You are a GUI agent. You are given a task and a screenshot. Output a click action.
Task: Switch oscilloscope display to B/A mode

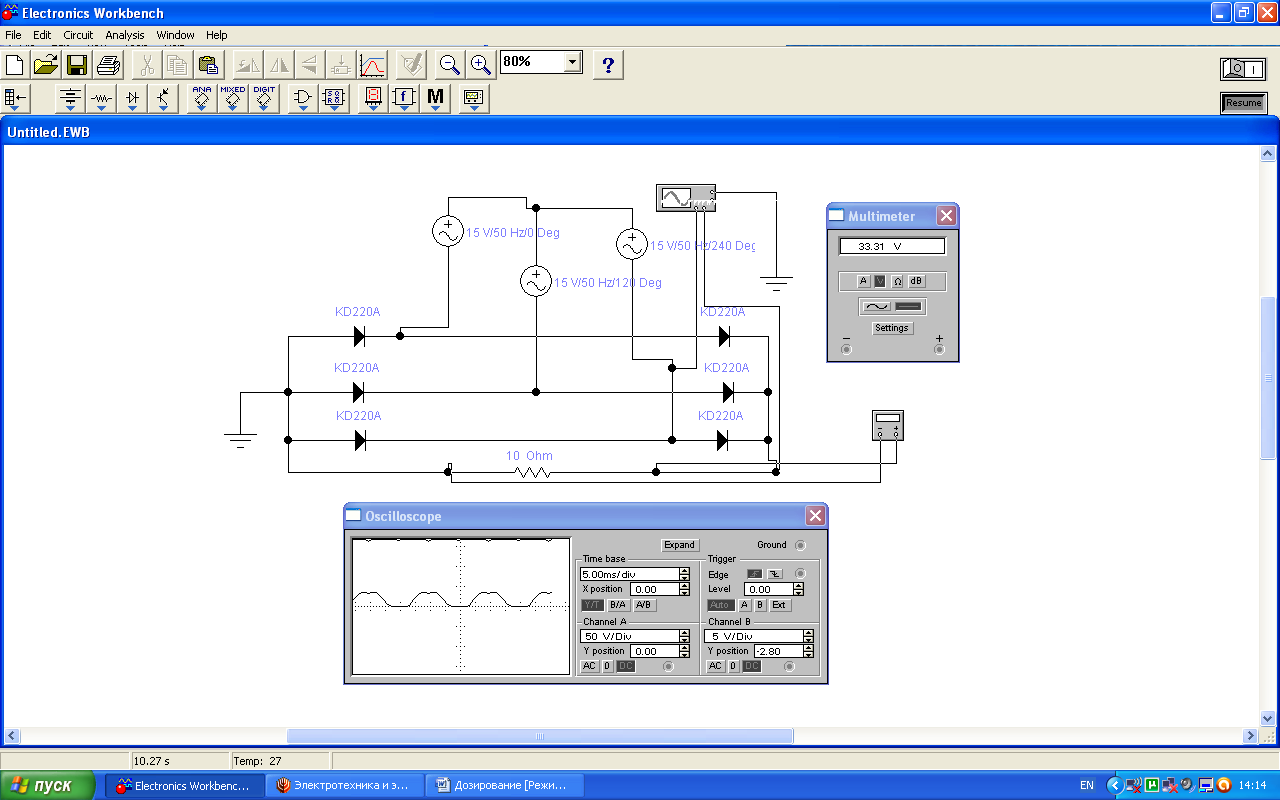pos(619,605)
